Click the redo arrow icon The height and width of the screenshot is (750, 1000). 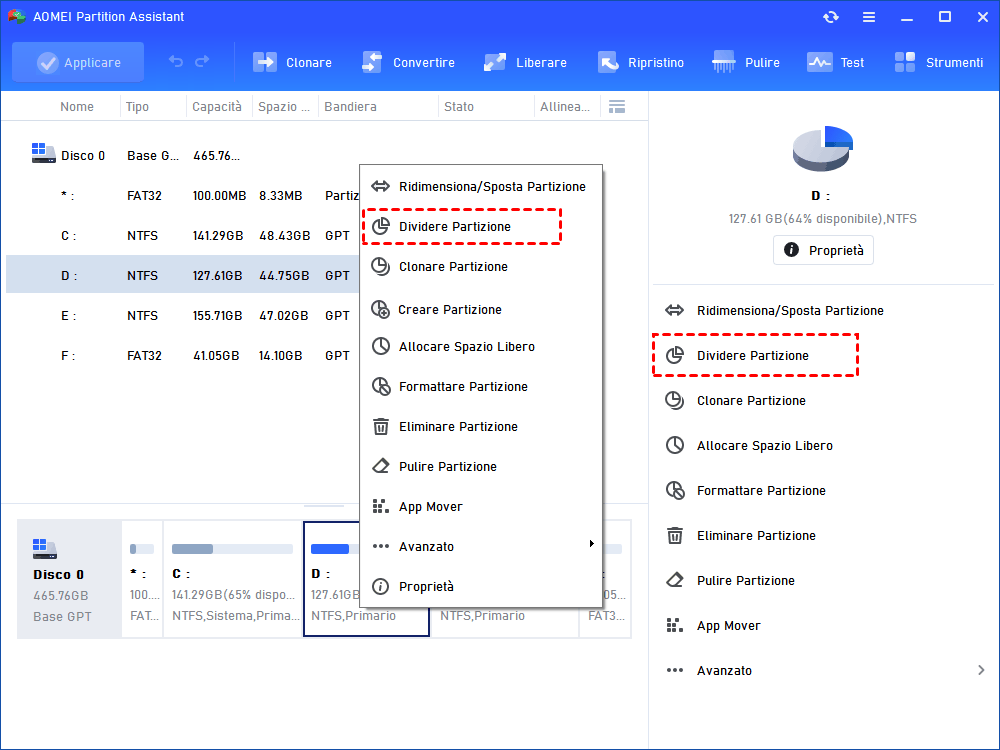(202, 62)
